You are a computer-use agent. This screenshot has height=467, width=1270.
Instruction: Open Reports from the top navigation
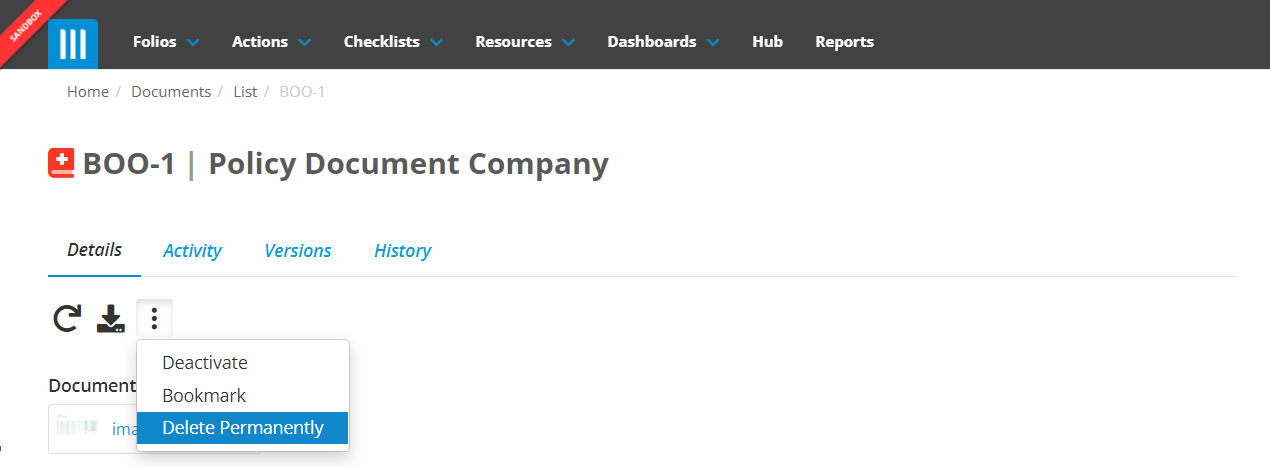844,42
